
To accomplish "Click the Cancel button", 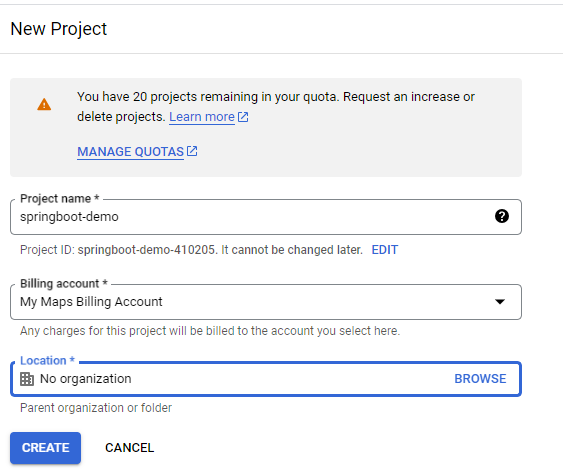I will click(x=129, y=448).
